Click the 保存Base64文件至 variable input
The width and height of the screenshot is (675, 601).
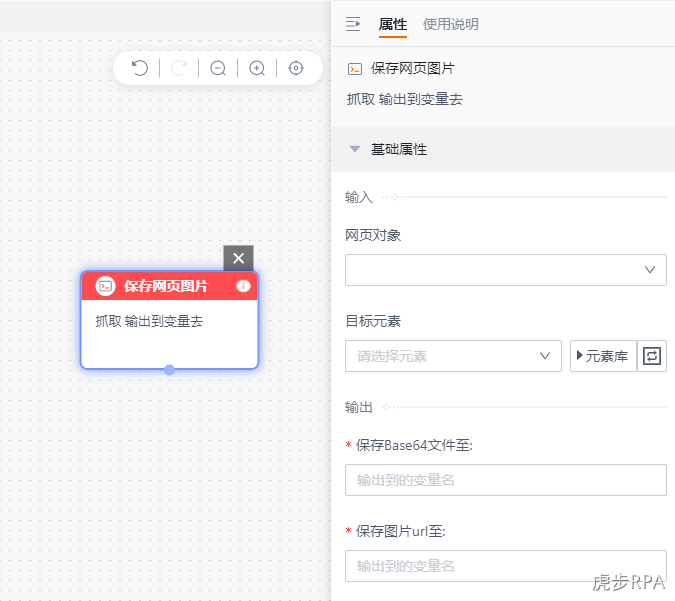click(x=506, y=480)
